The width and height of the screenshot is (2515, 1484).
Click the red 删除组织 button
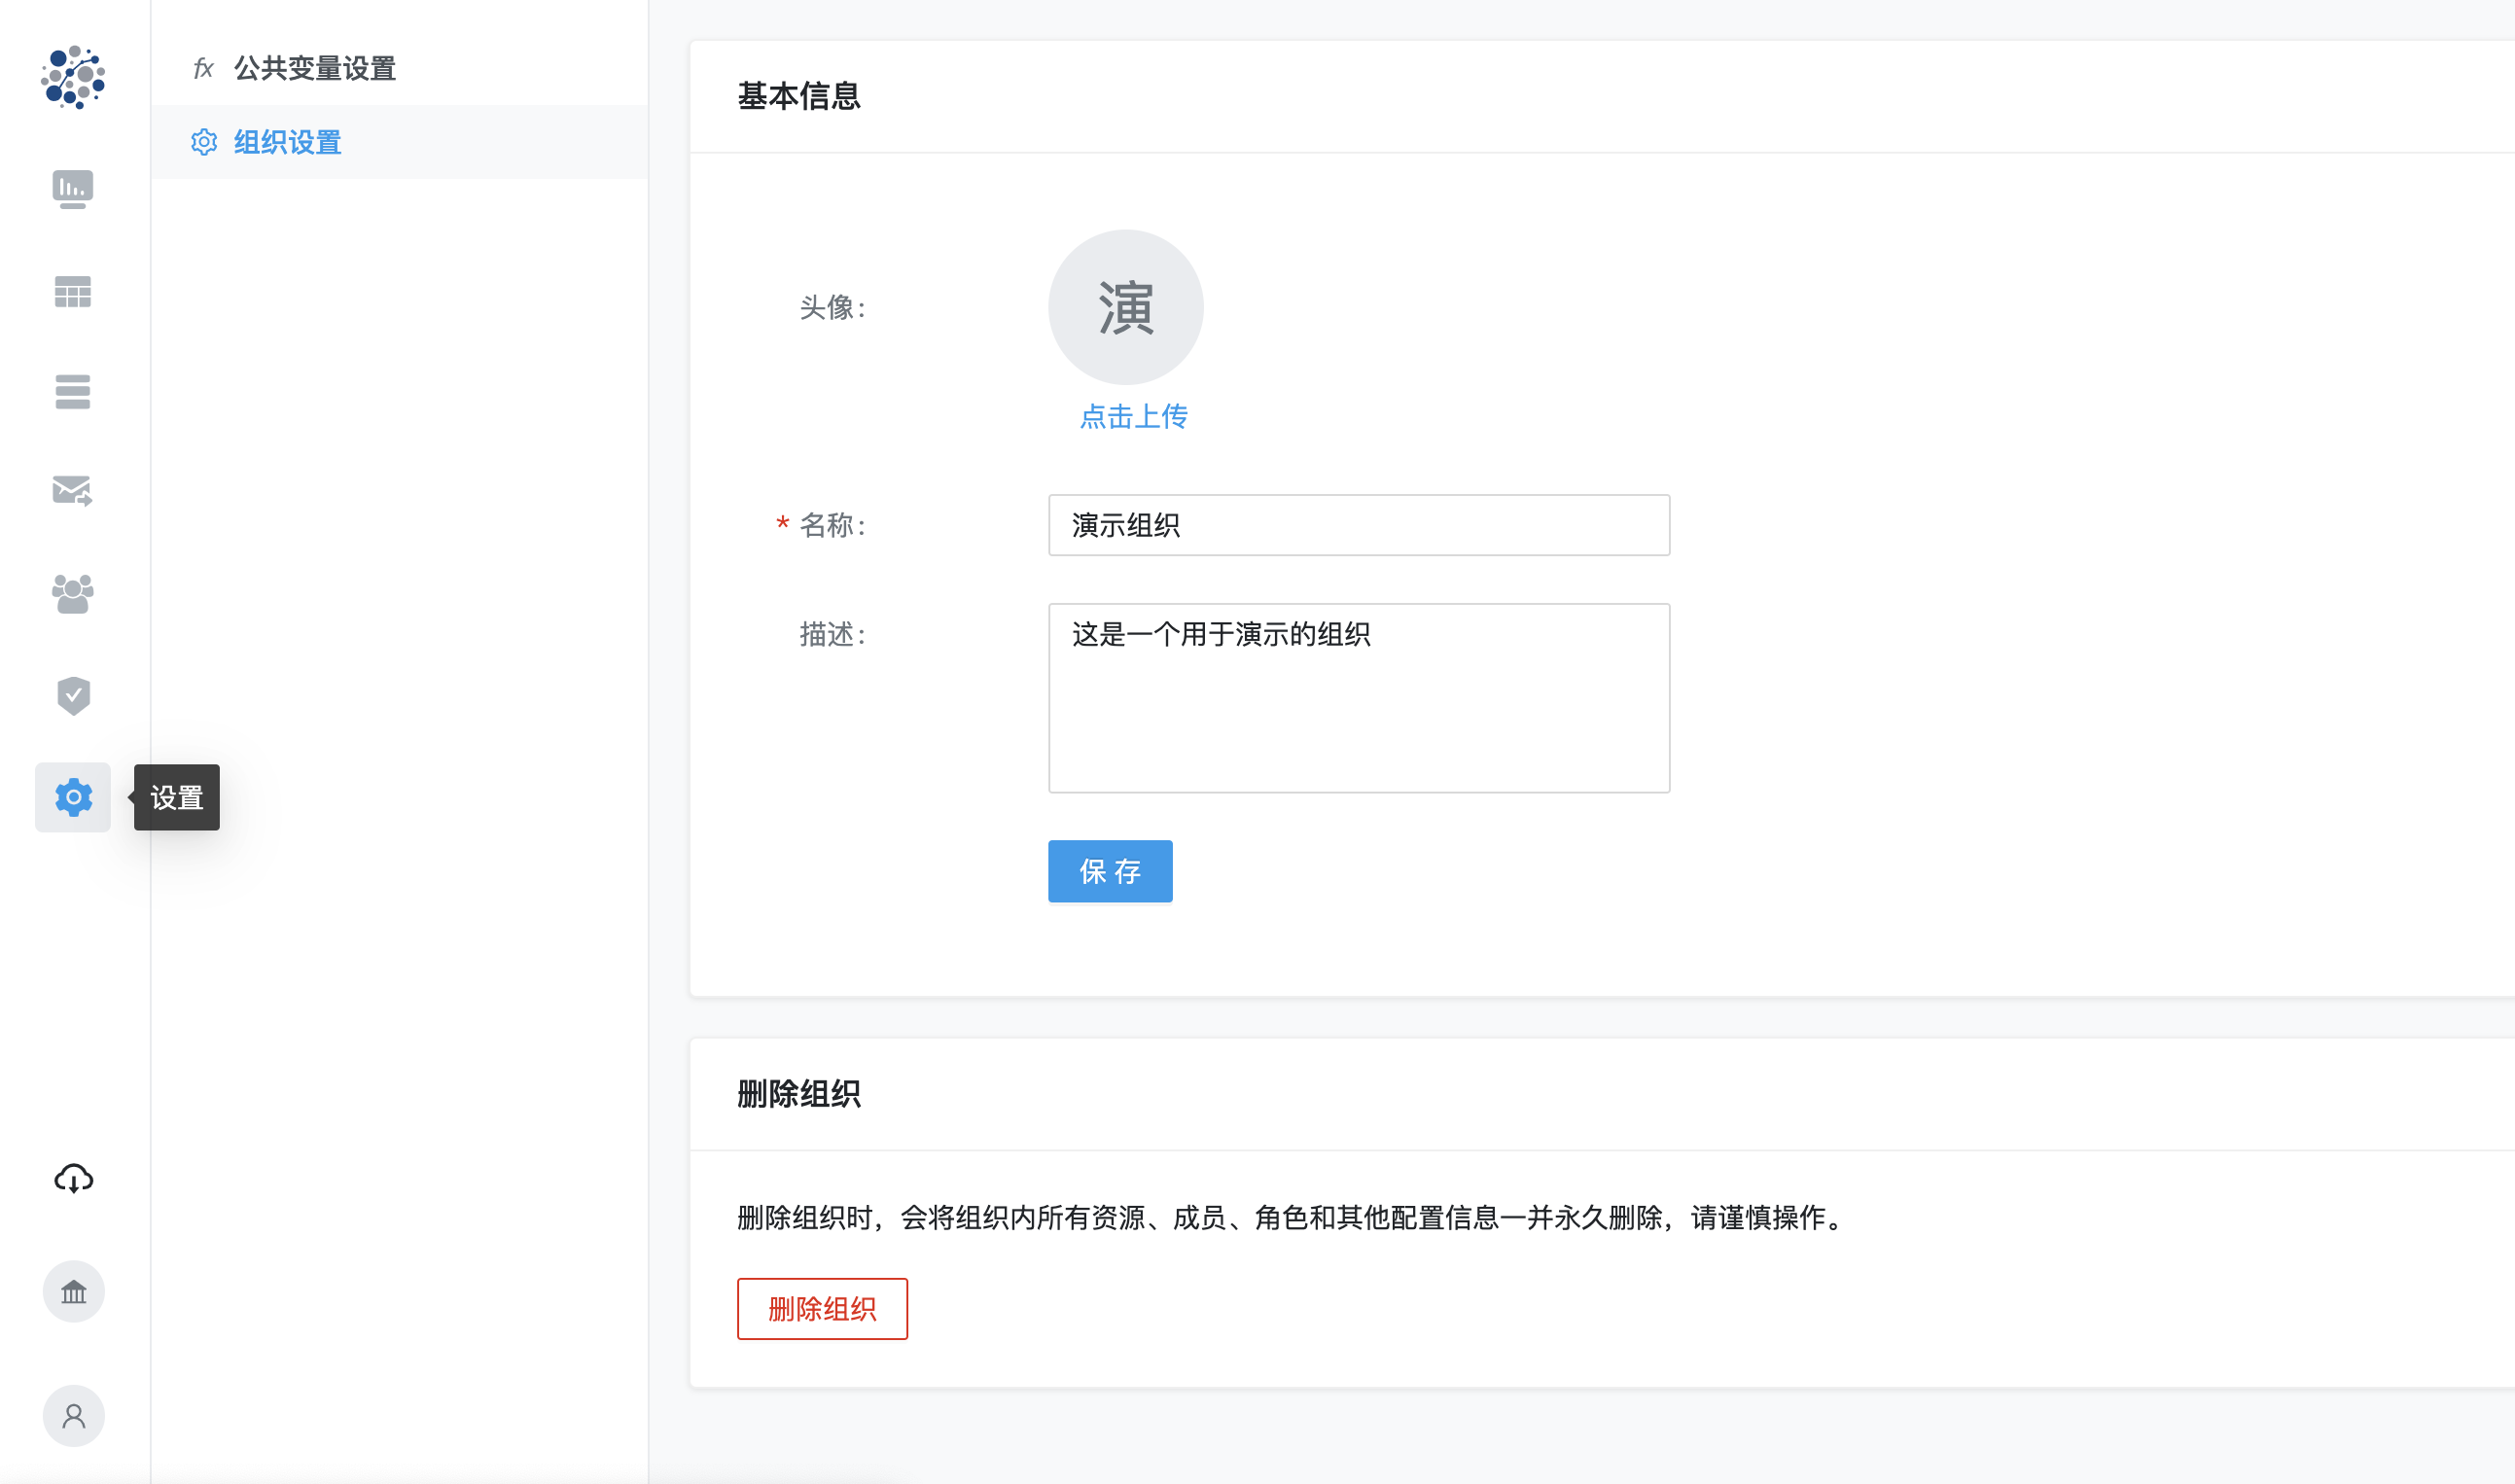pos(822,1308)
